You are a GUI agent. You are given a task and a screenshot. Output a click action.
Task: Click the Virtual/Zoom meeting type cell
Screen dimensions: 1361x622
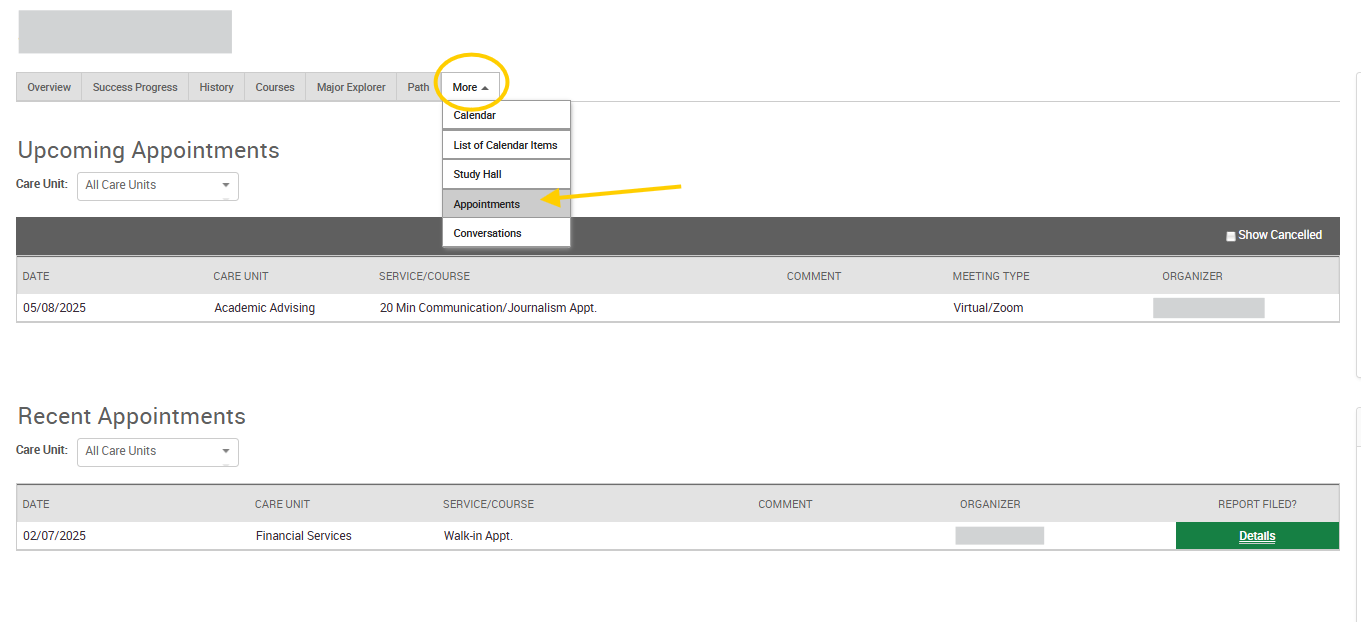point(988,308)
